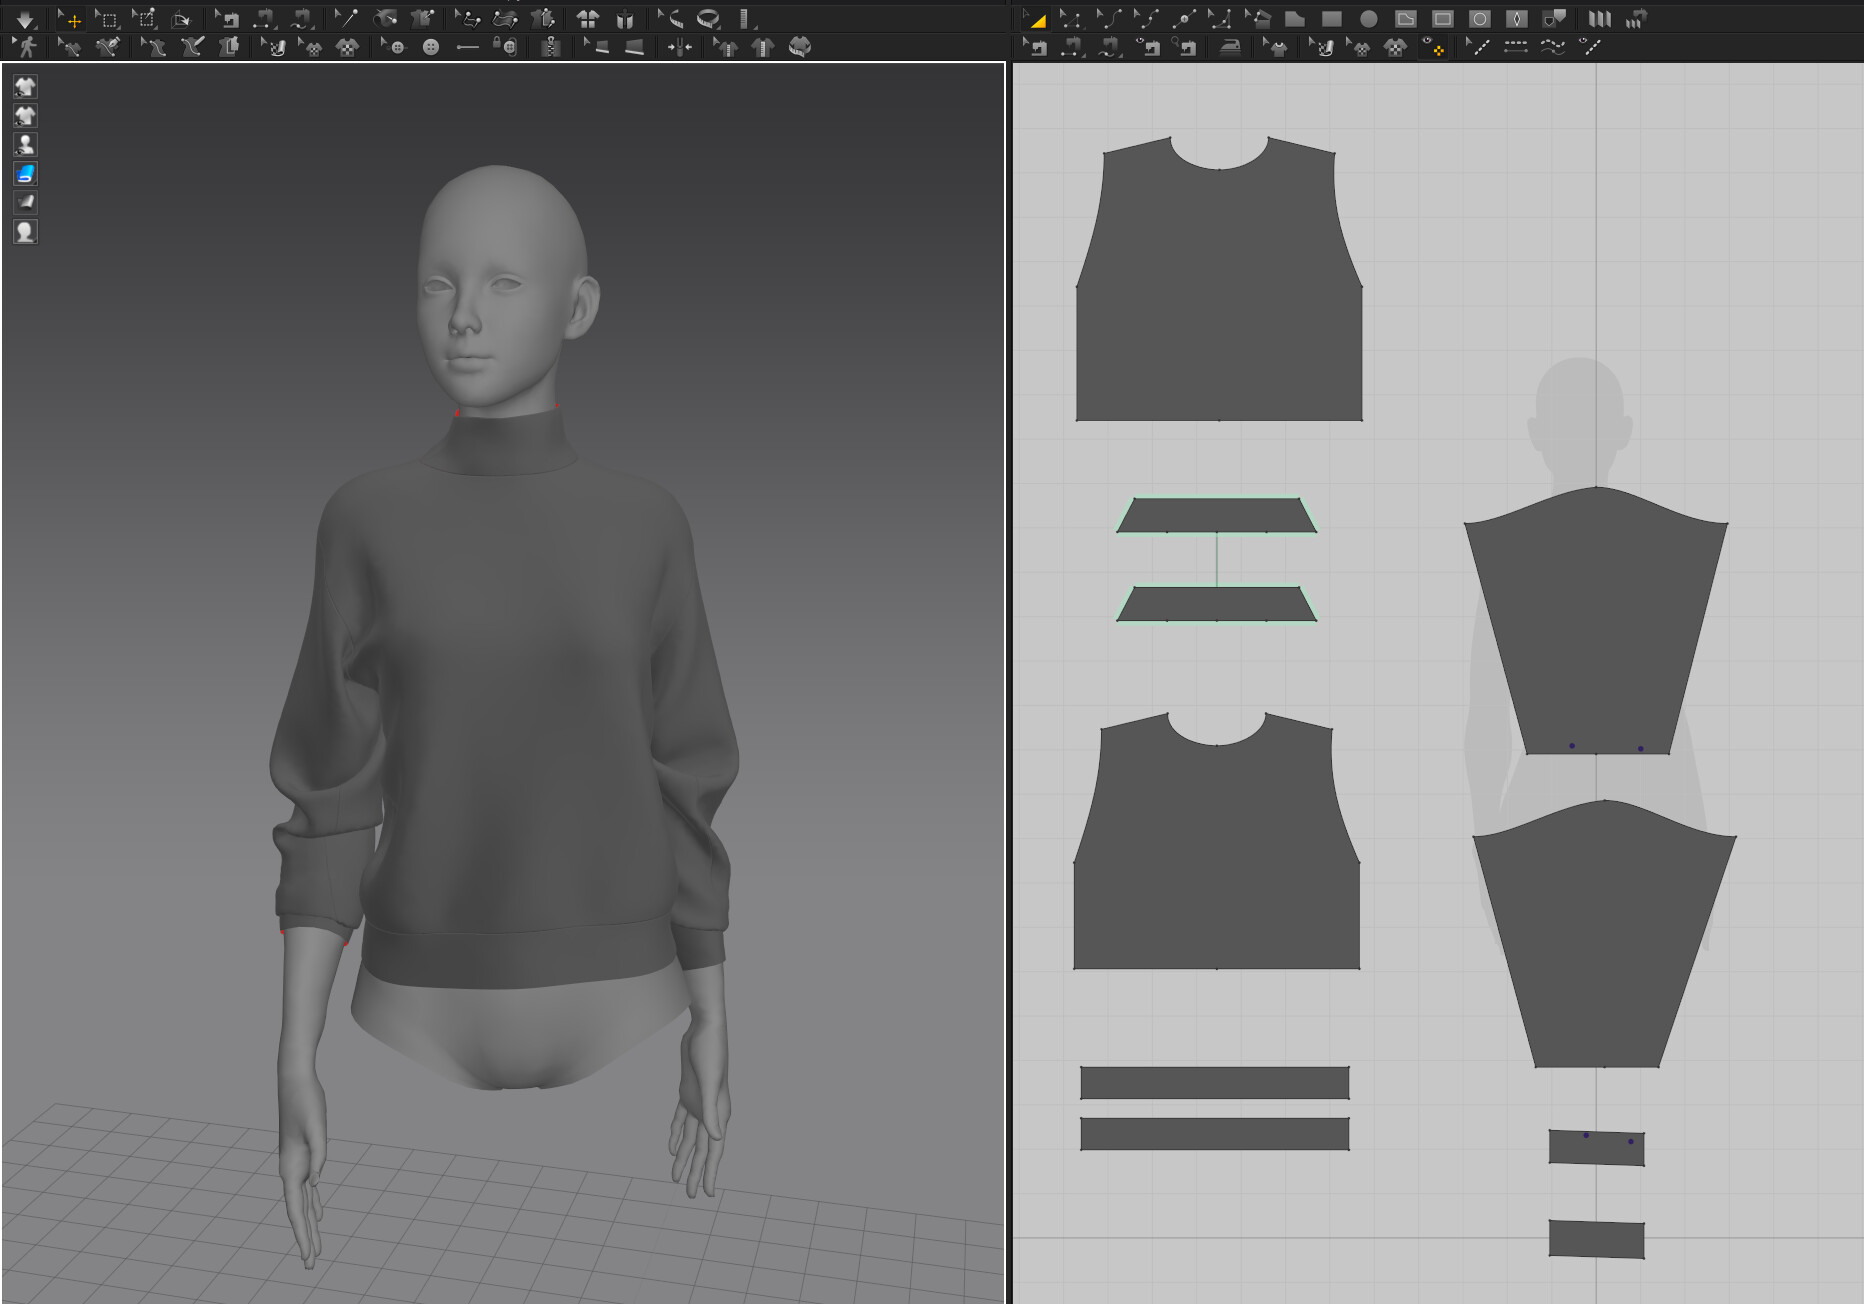This screenshot has width=1864, height=1304.
Task: Select upper highlighted neckband pattern piece
Action: (x=1216, y=515)
